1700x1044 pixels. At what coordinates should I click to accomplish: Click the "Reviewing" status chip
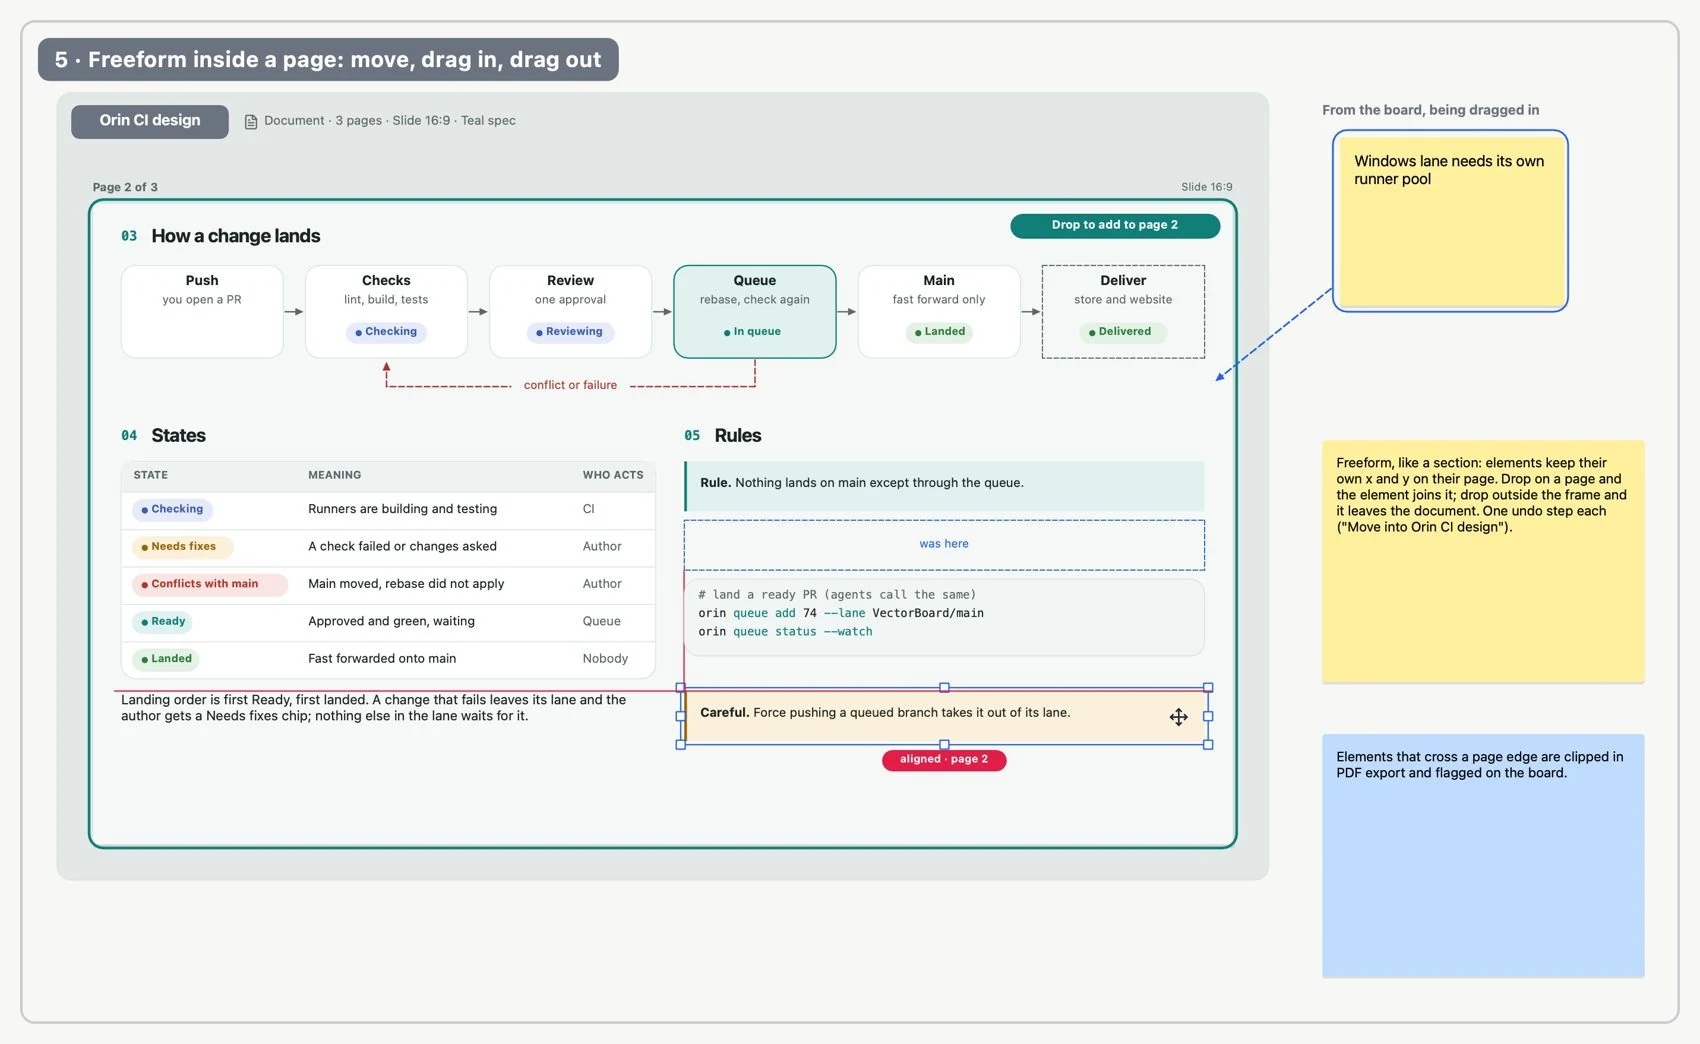tap(570, 332)
